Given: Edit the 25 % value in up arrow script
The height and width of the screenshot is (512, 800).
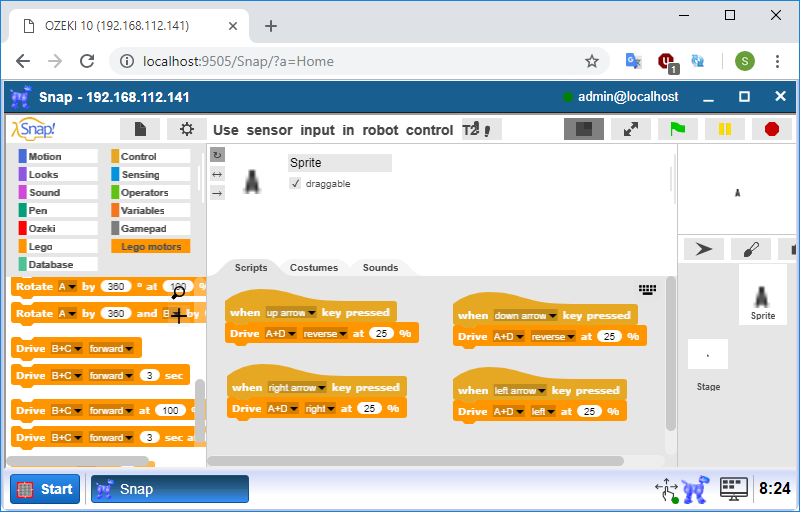Looking at the screenshot, I should pyautogui.click(x=381, y=334).
